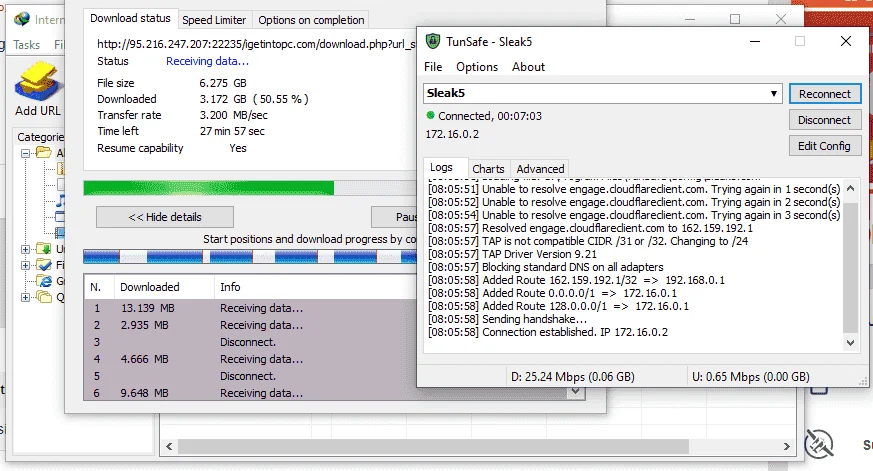Viewport: 873px width, 471px height.
Task: Click the log scrollbar down arrow
Action: click(x=850, y=343)
